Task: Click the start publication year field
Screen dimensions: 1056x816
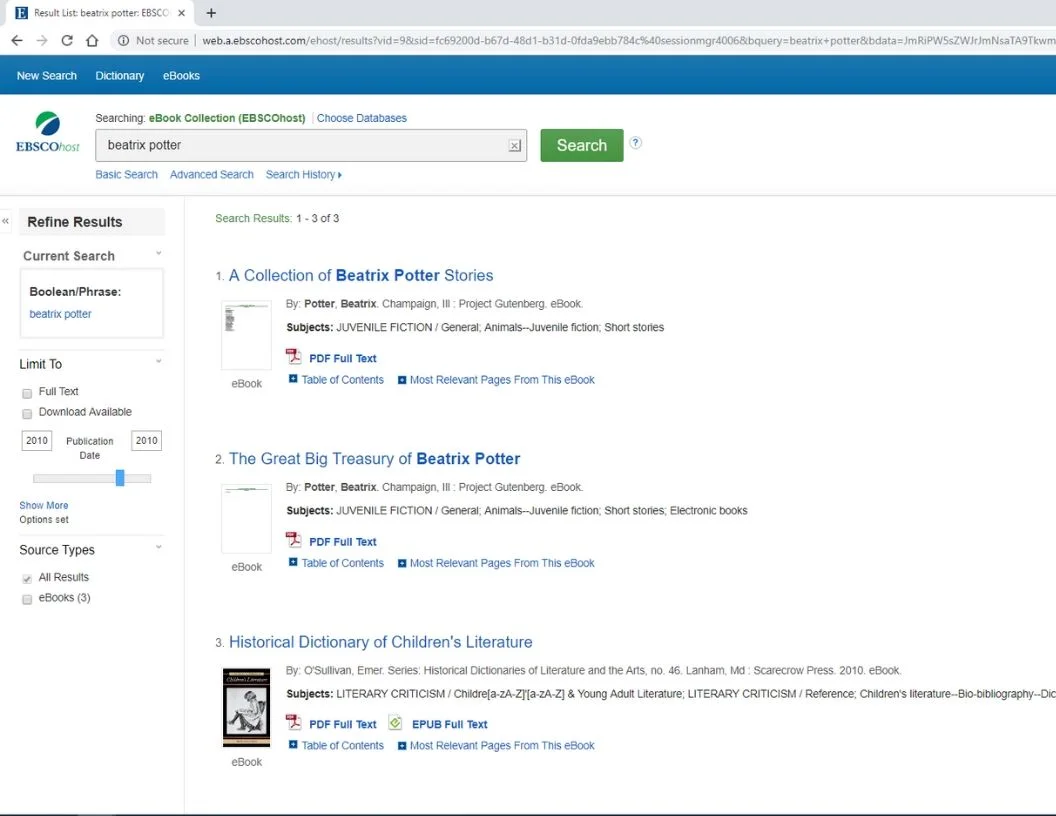Action: 36,440
